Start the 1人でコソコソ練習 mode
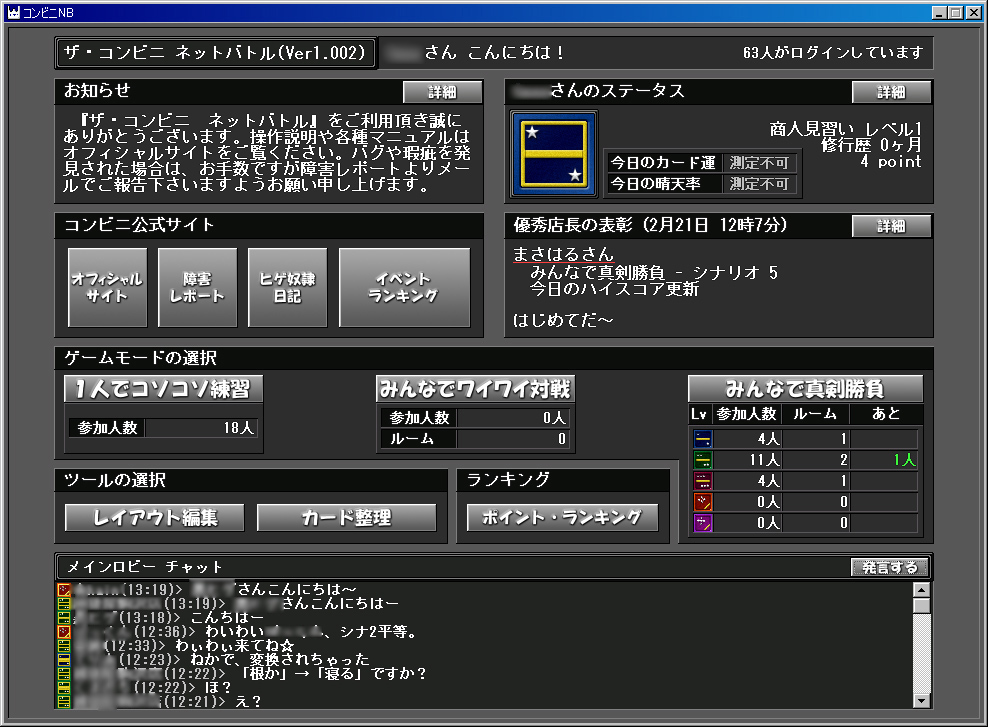This screenshot has height=727, width=988. click(x=163, y=389)
